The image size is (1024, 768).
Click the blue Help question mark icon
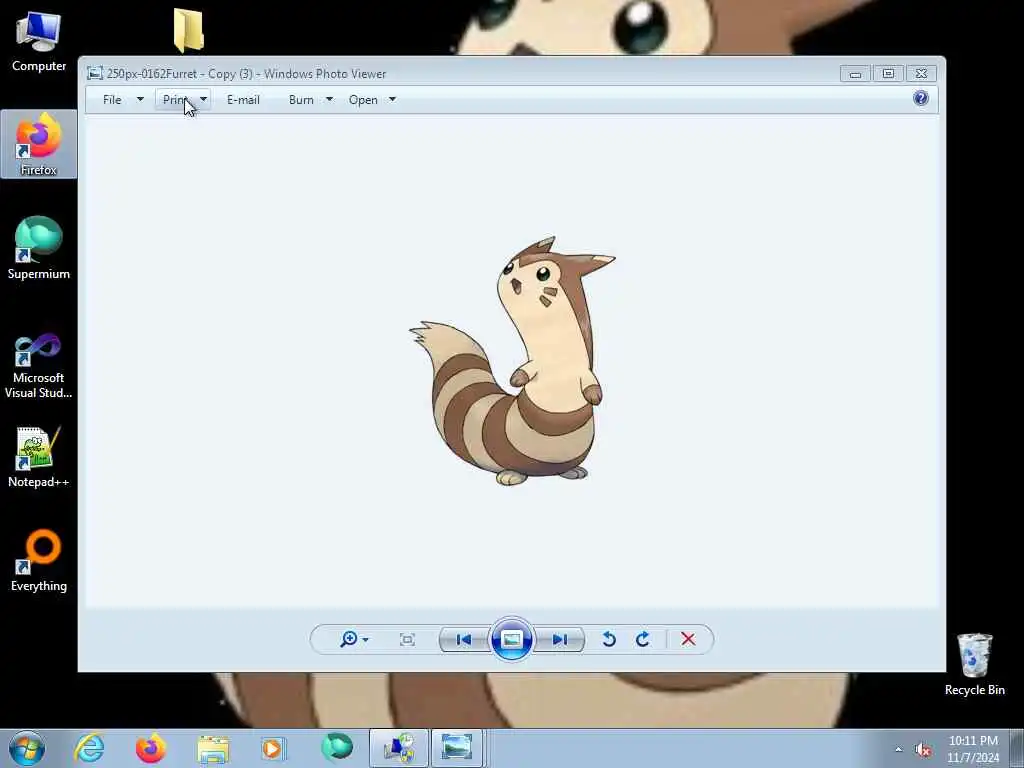[921, 99]
